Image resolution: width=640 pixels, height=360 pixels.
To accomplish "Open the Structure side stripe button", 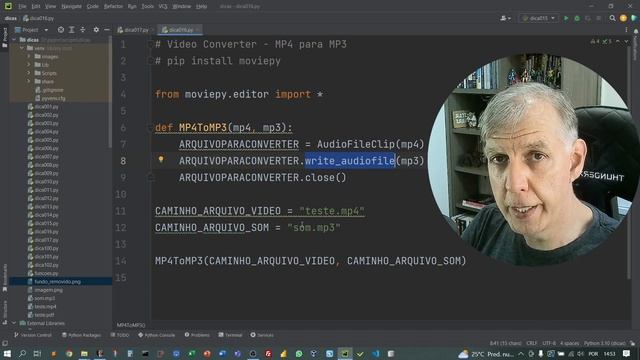I will 4,312.
